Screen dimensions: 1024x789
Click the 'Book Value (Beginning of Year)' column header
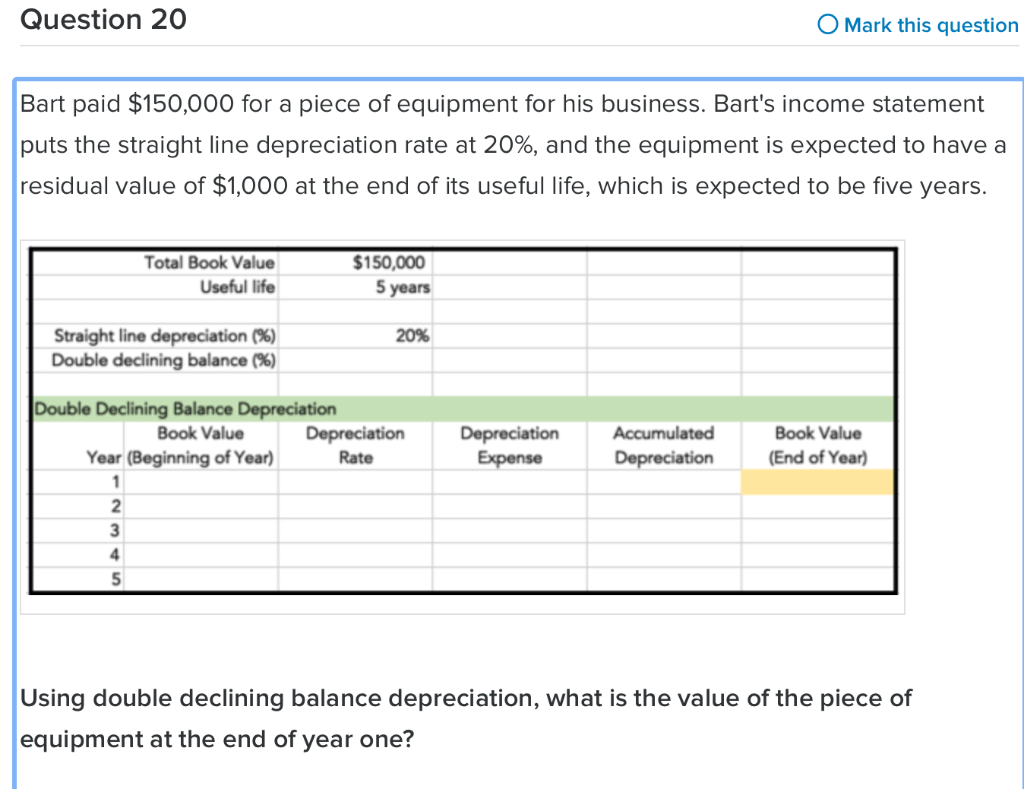pos(200,443)
